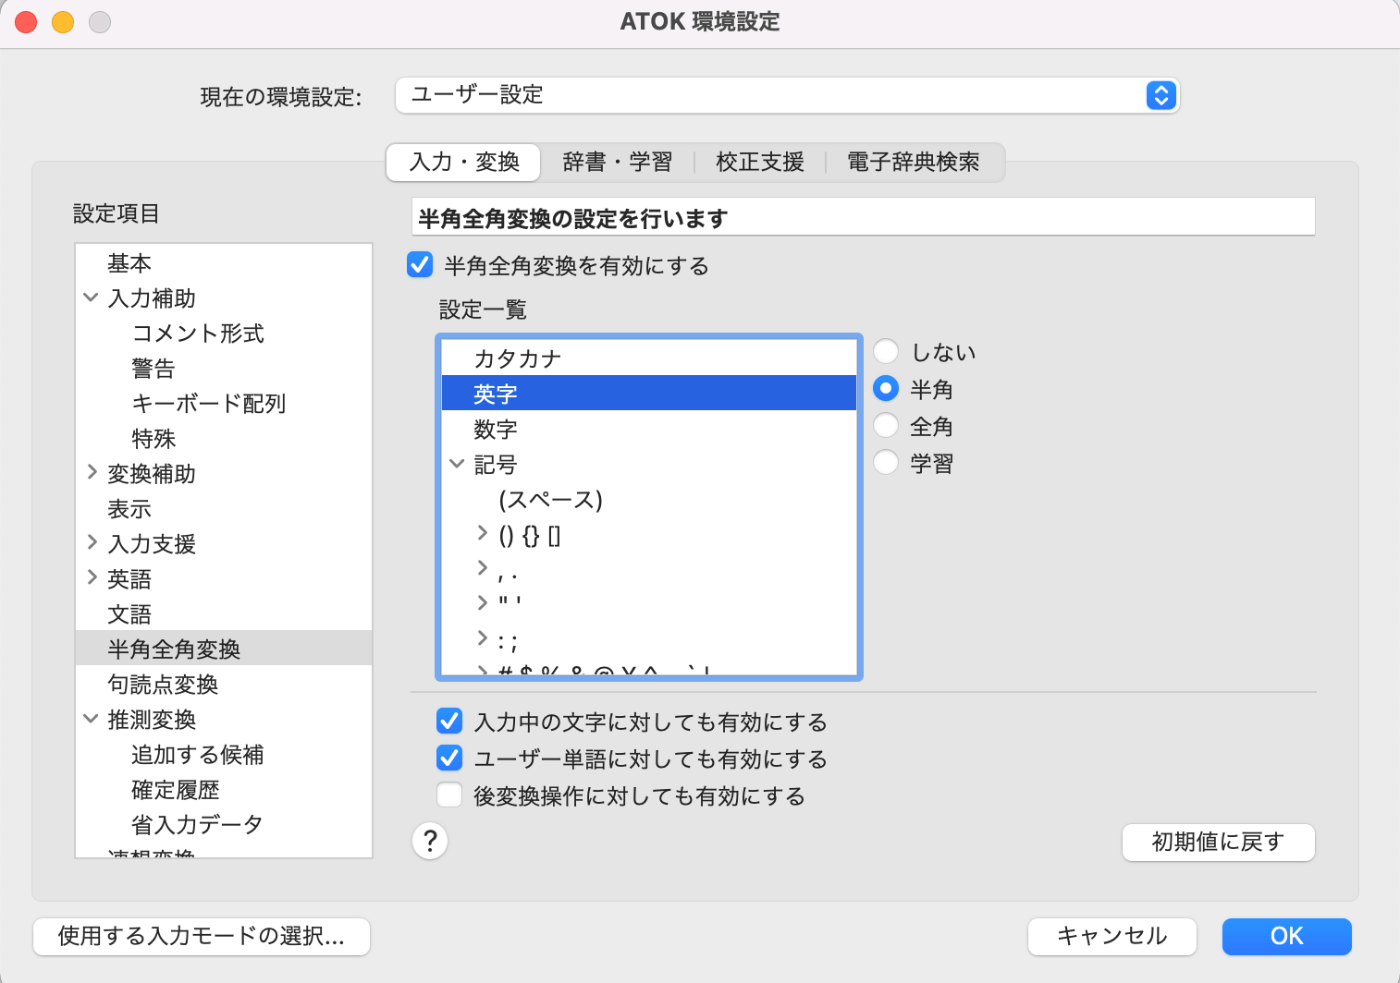This screenshot has height=983, width=1400.
Task: Open 使用する入力モードの選択... button
Action: coord(201,936)
